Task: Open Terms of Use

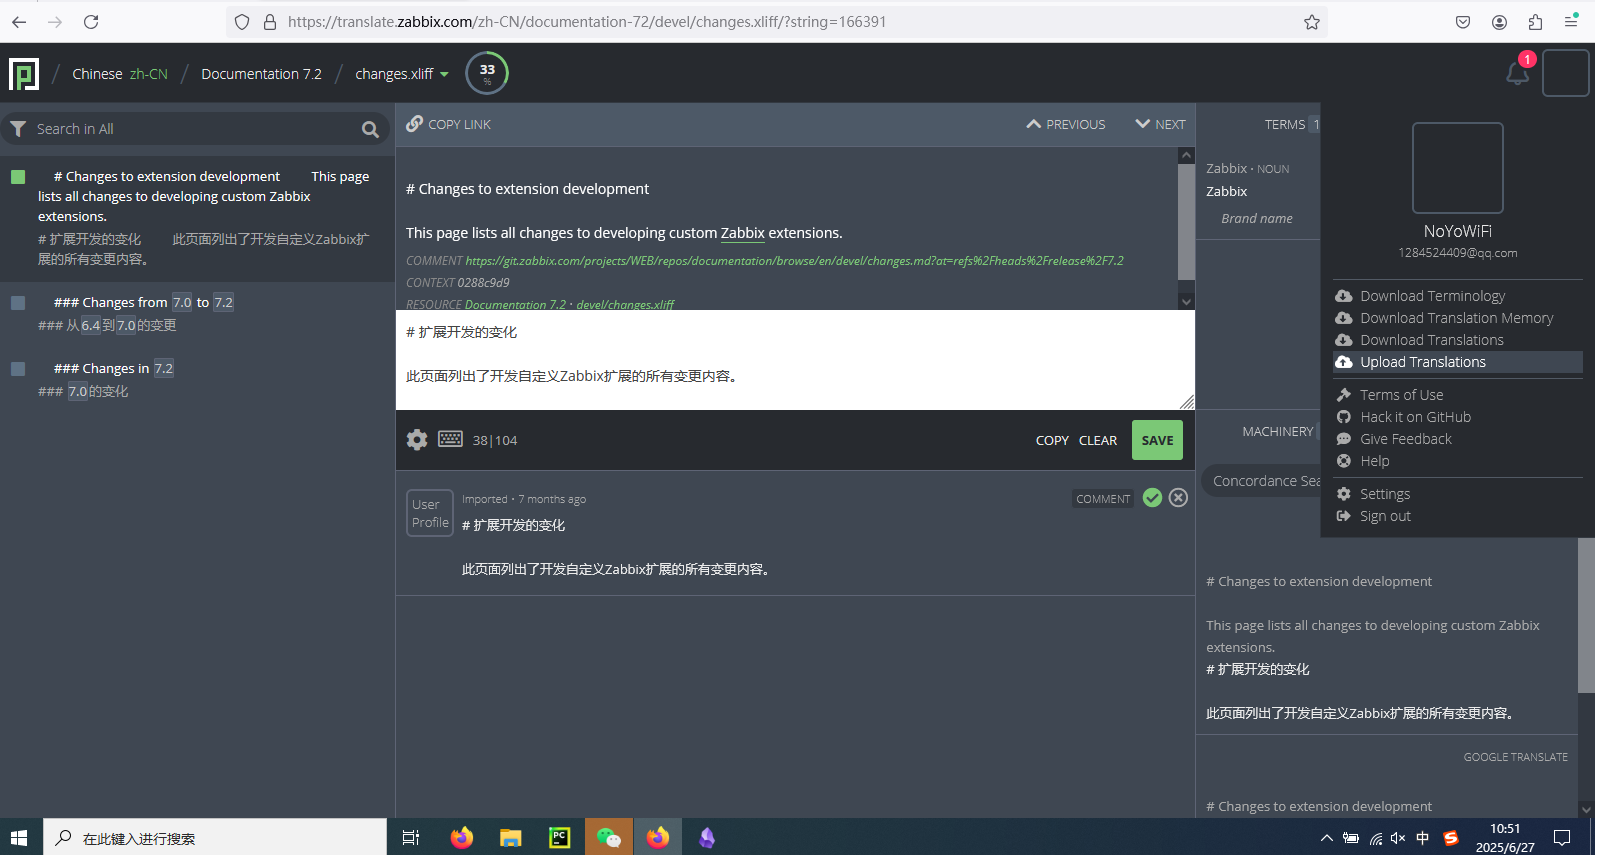Action: [x=1390, y=395]
